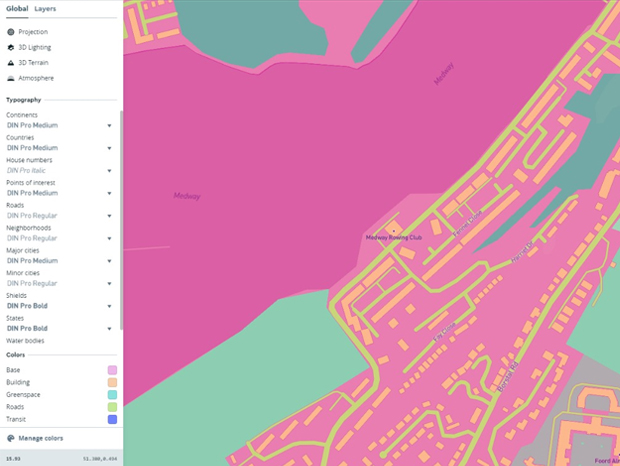Click the Fay Close street label
The image size is (620, 466).
click(x=445, y=333)
